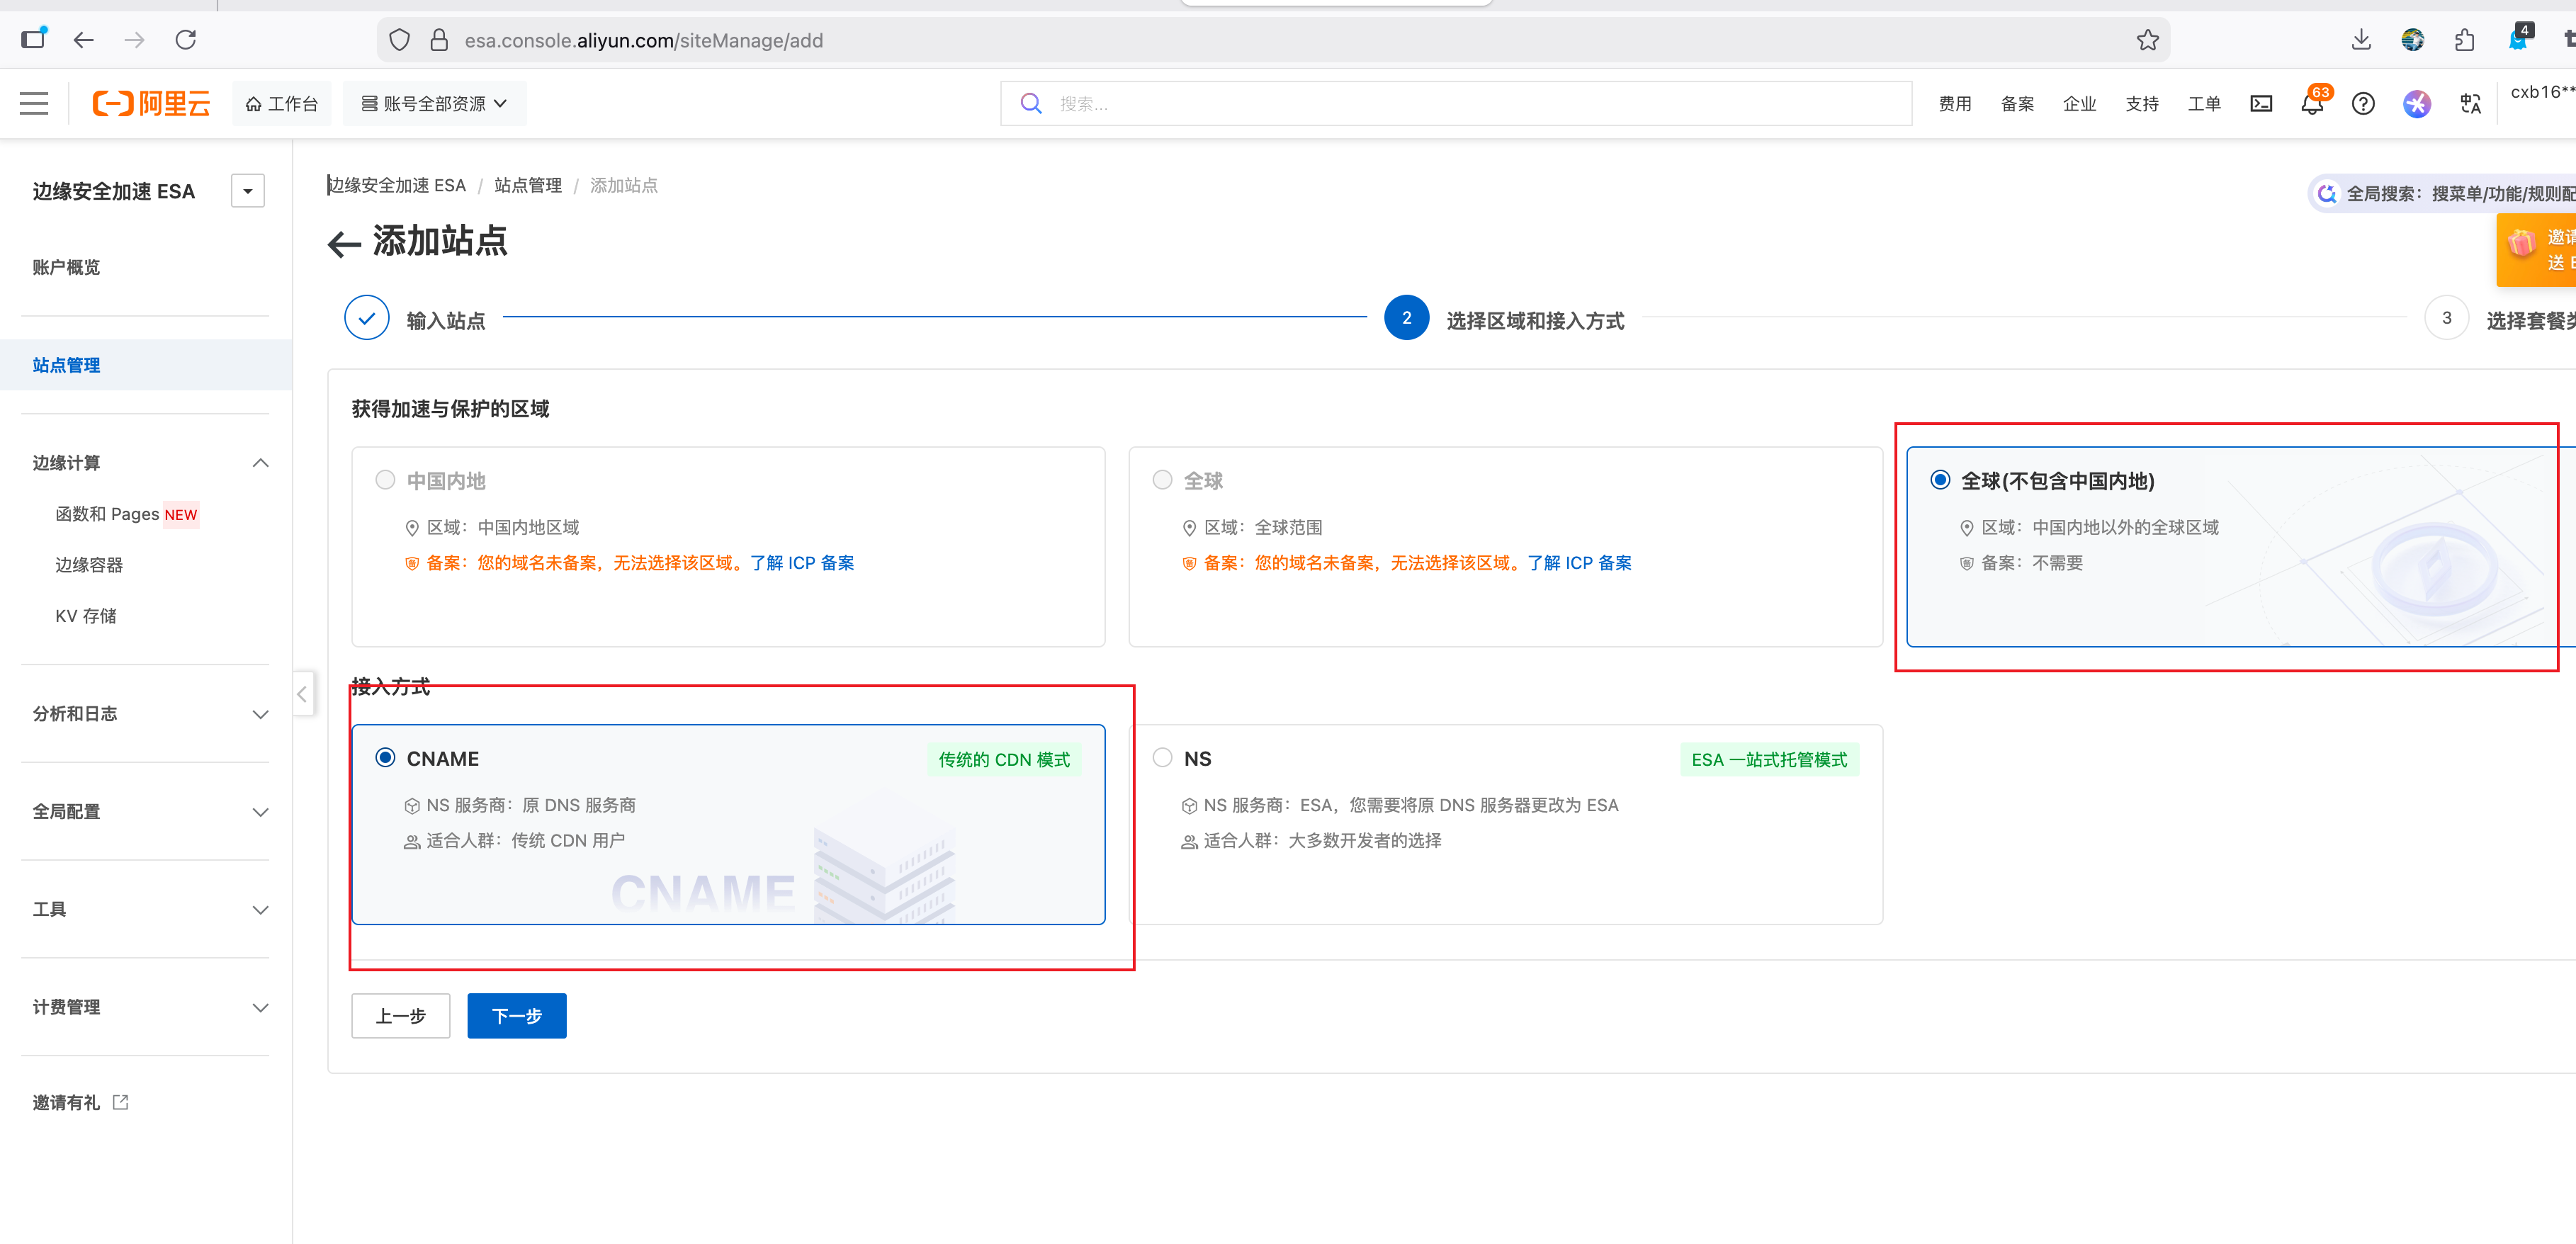Open the 账号全部资源 dropdown

[433, 103]
